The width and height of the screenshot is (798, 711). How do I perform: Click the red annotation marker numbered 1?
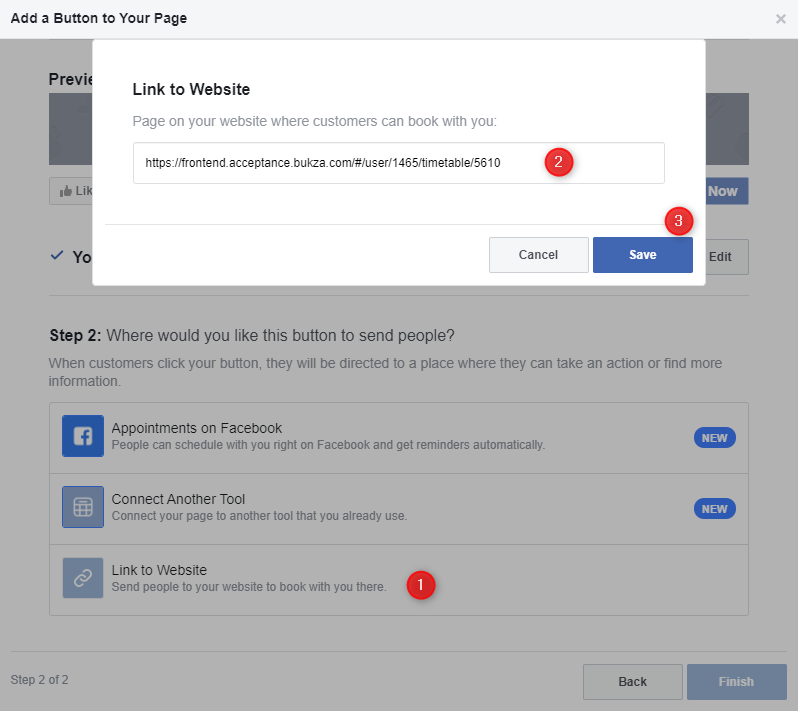coord(421,585)
